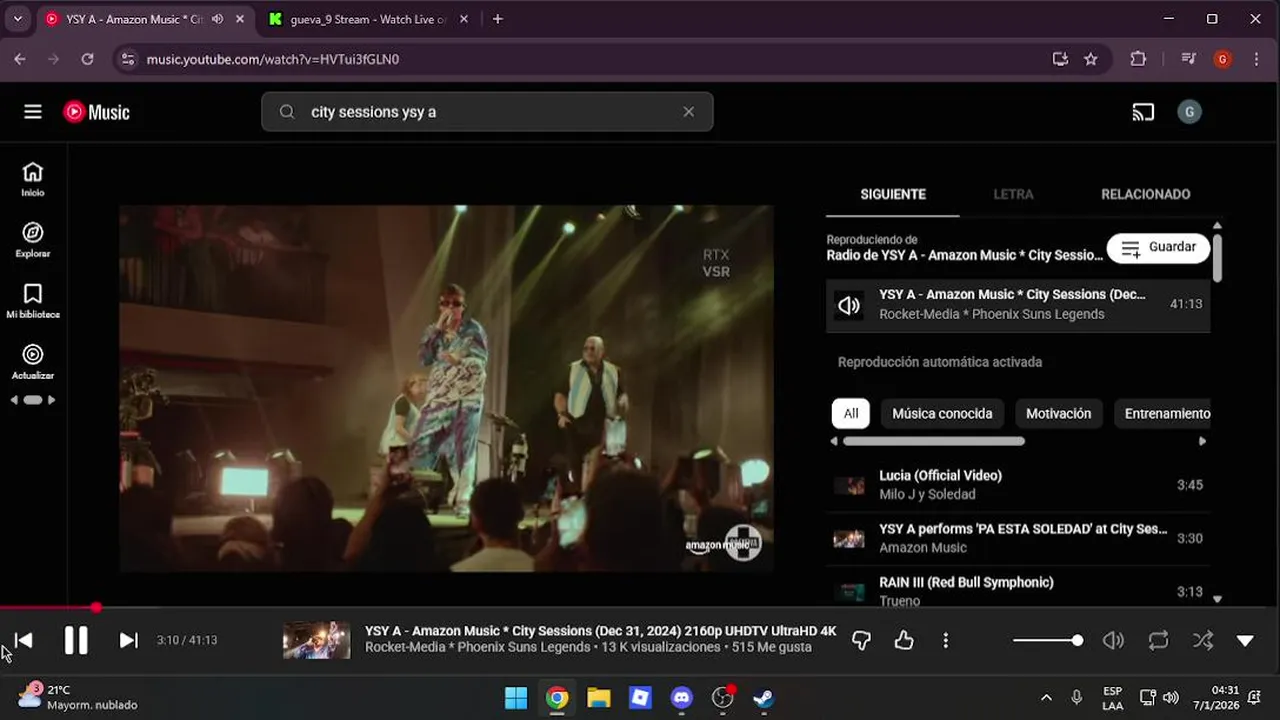Collapse the player page with down arrow
1280x720 pixels.
coord(1245,641)
